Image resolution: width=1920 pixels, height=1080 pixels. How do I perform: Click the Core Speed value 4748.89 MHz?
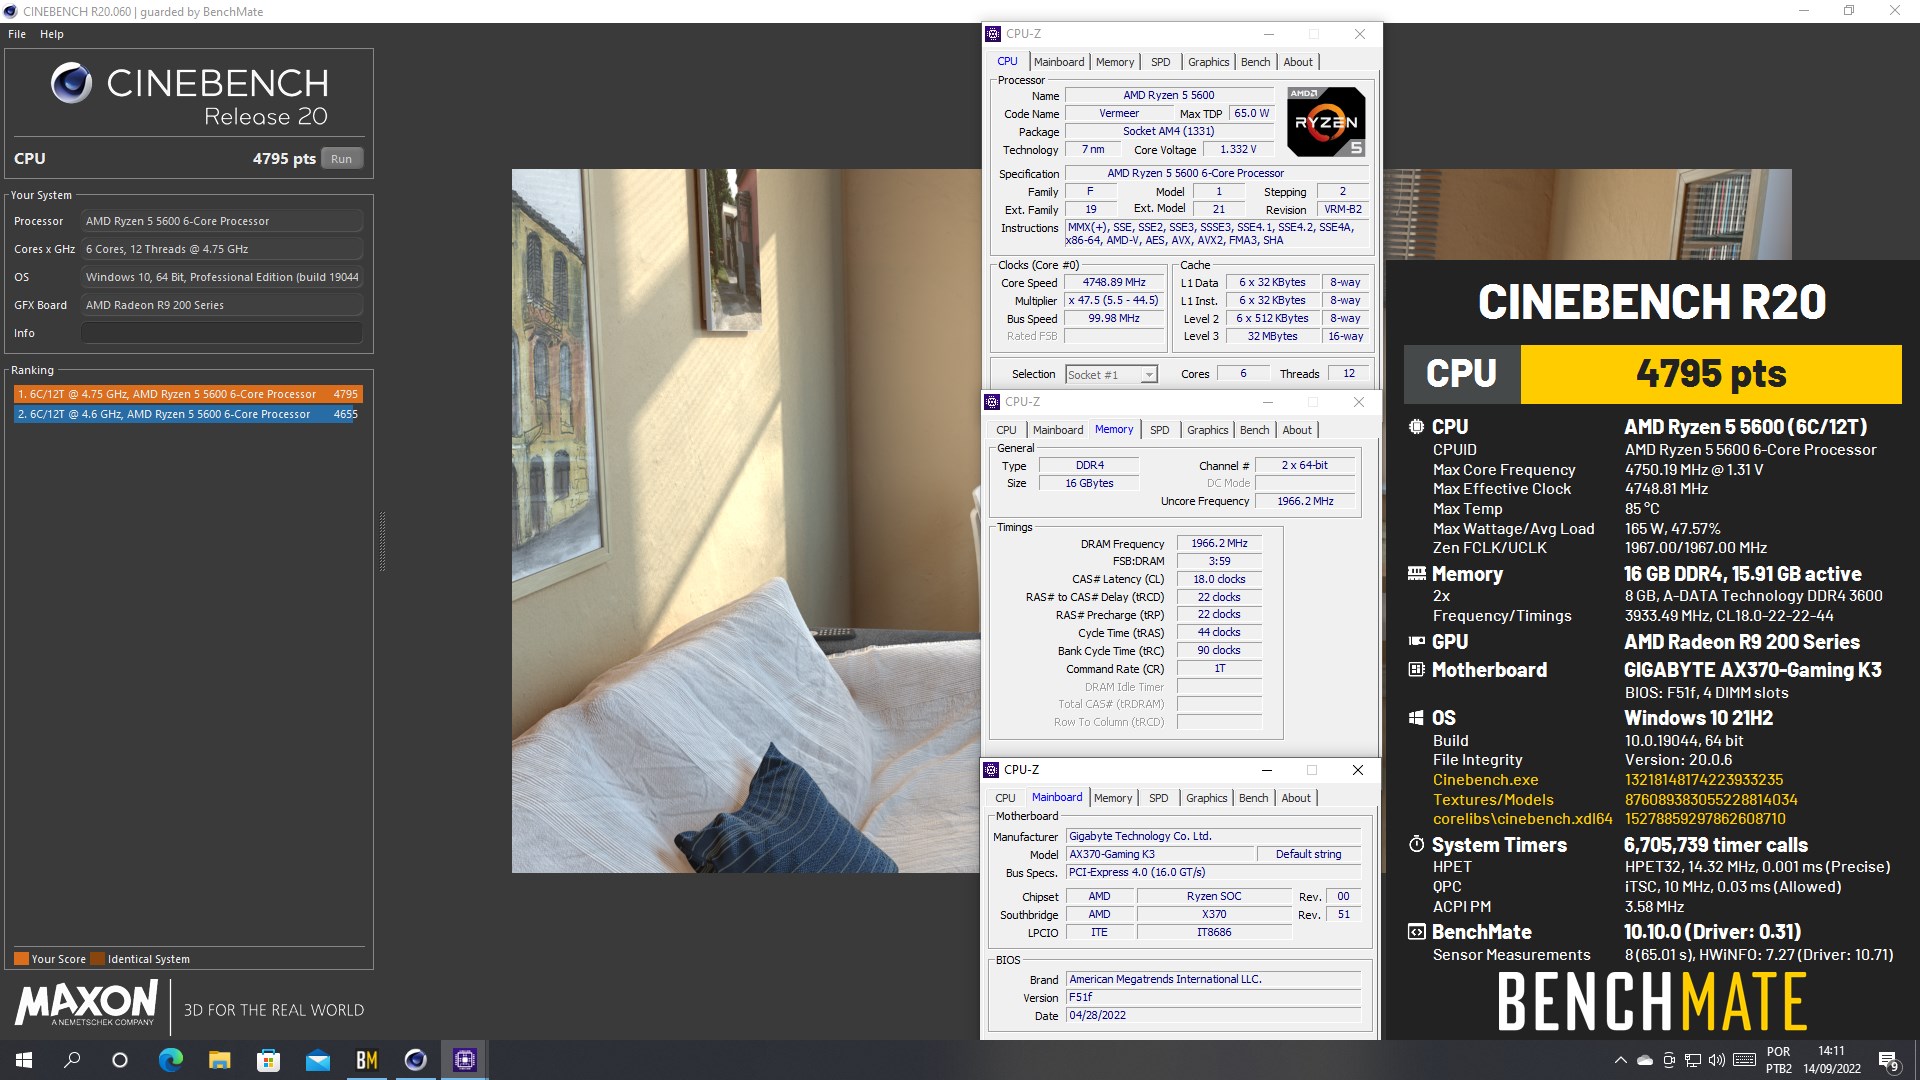pos(1114,283)
